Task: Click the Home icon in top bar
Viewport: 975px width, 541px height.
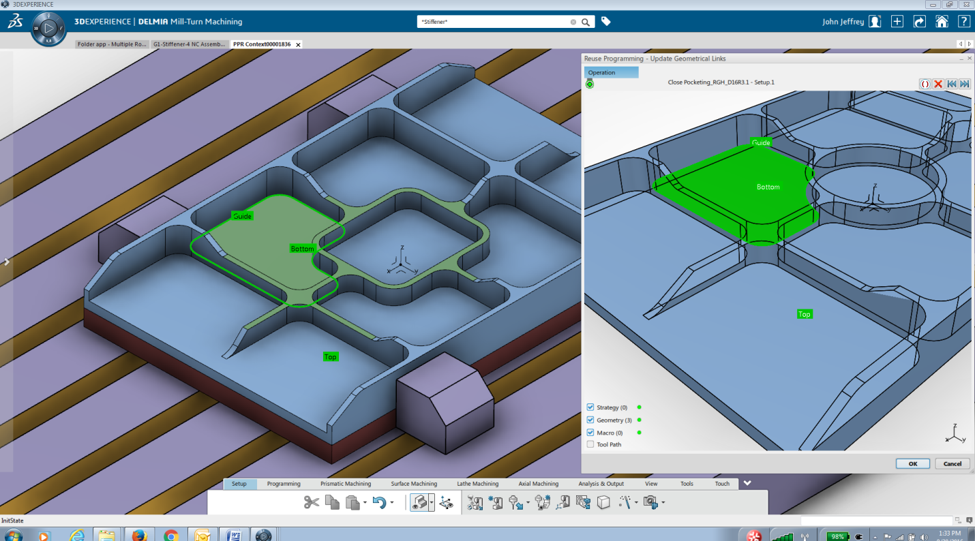Action: 941,21
